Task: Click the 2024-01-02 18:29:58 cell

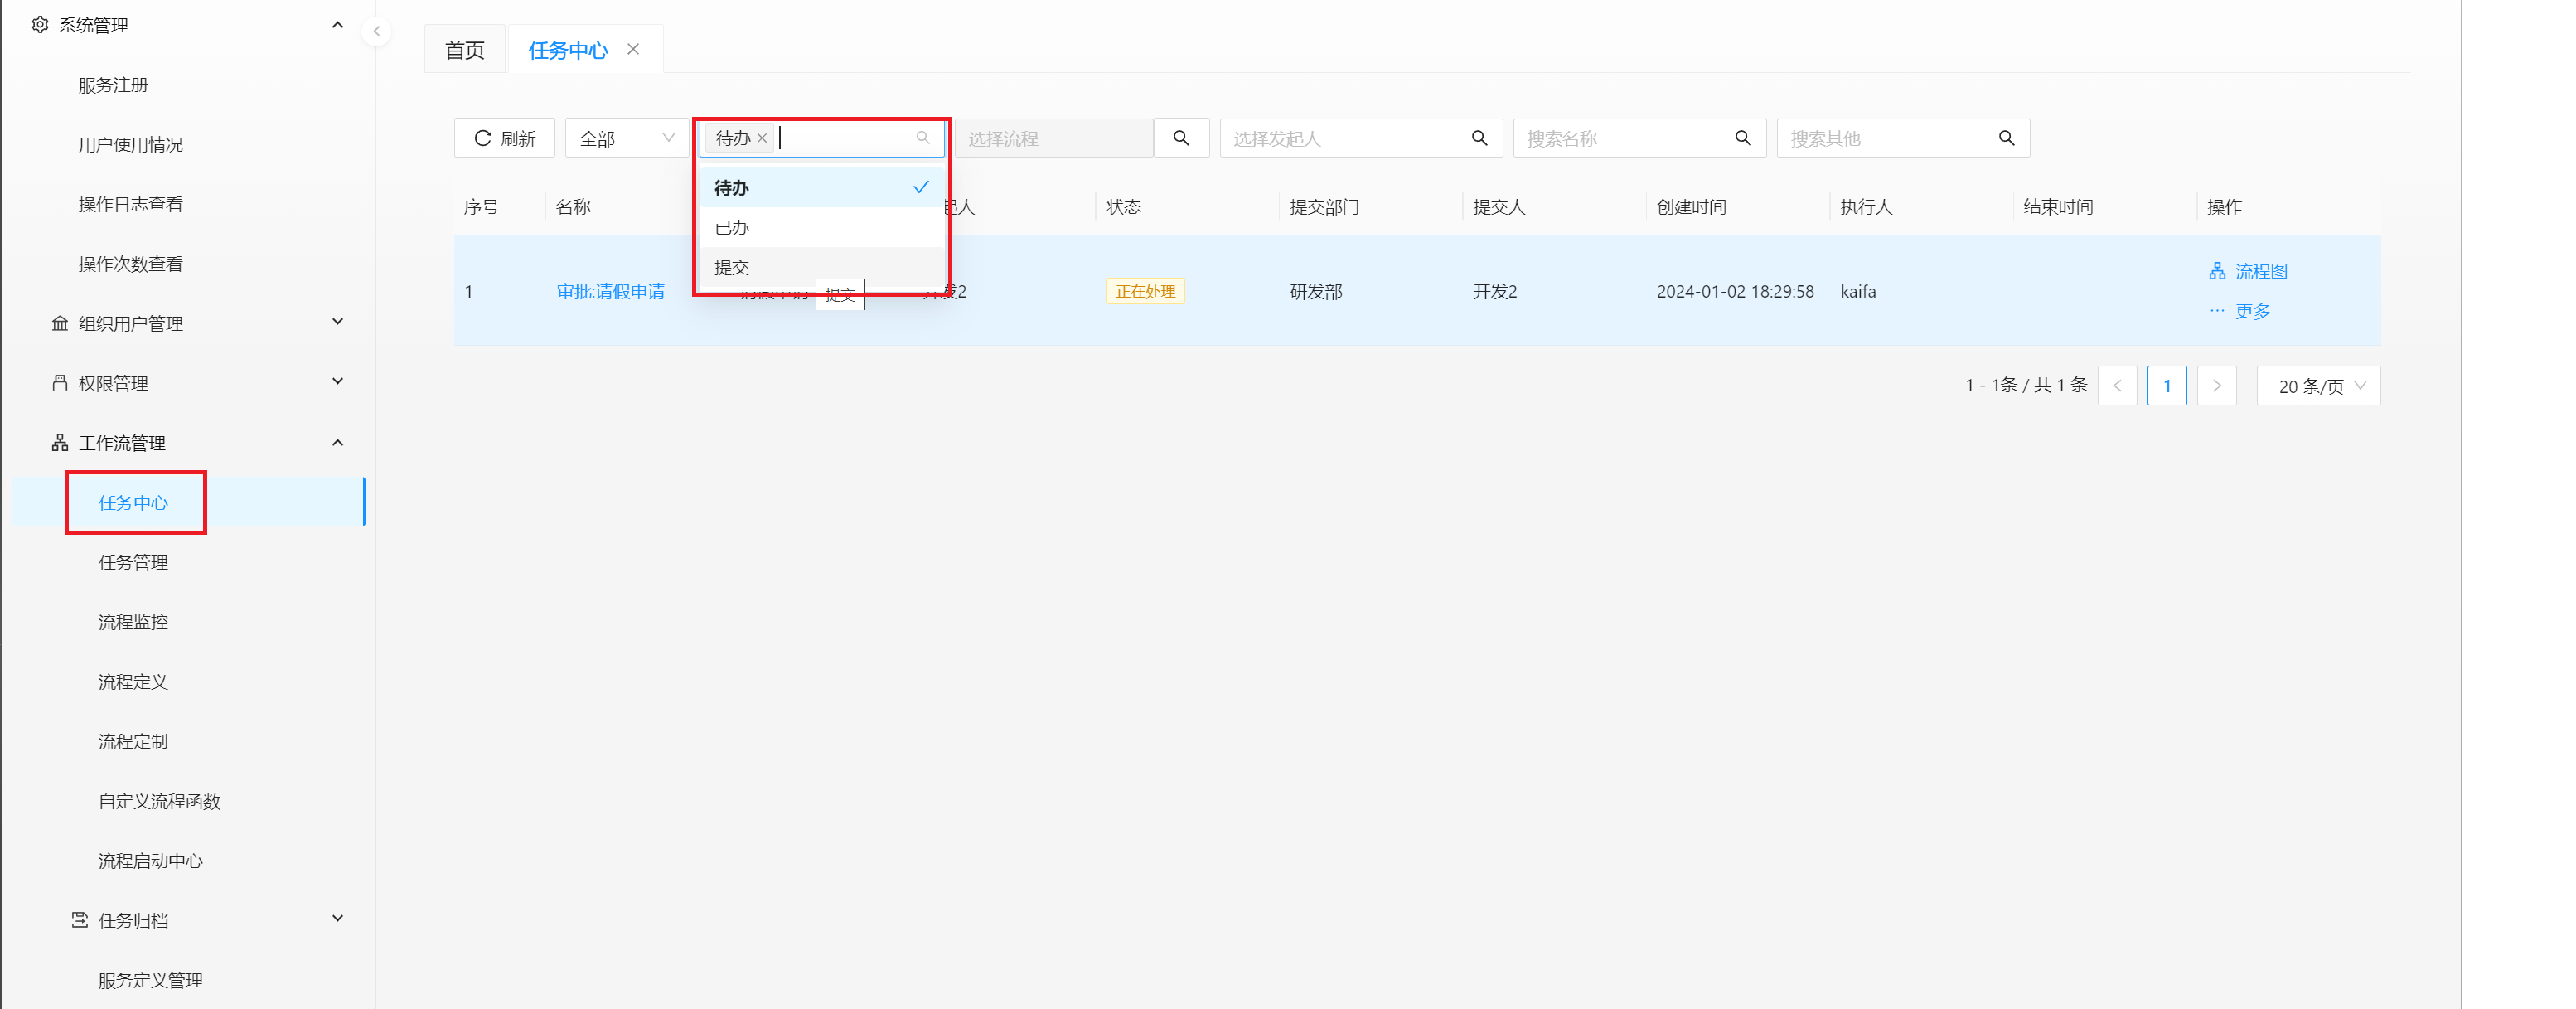Action: coord(1735,291)
